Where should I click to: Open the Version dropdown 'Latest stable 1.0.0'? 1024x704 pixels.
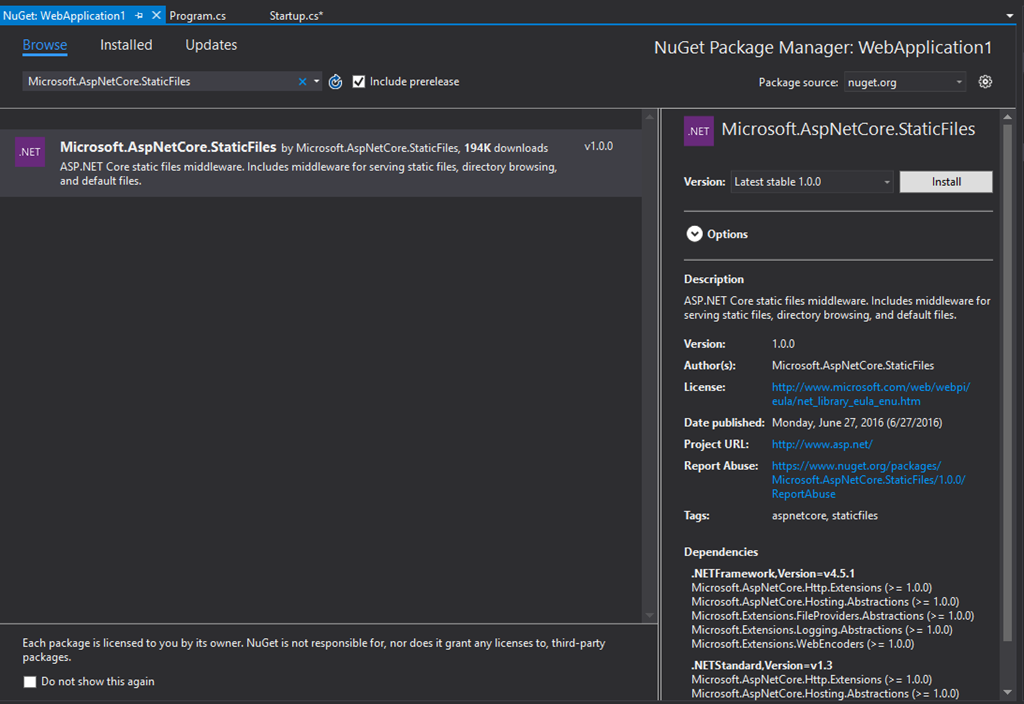point(812,182)
